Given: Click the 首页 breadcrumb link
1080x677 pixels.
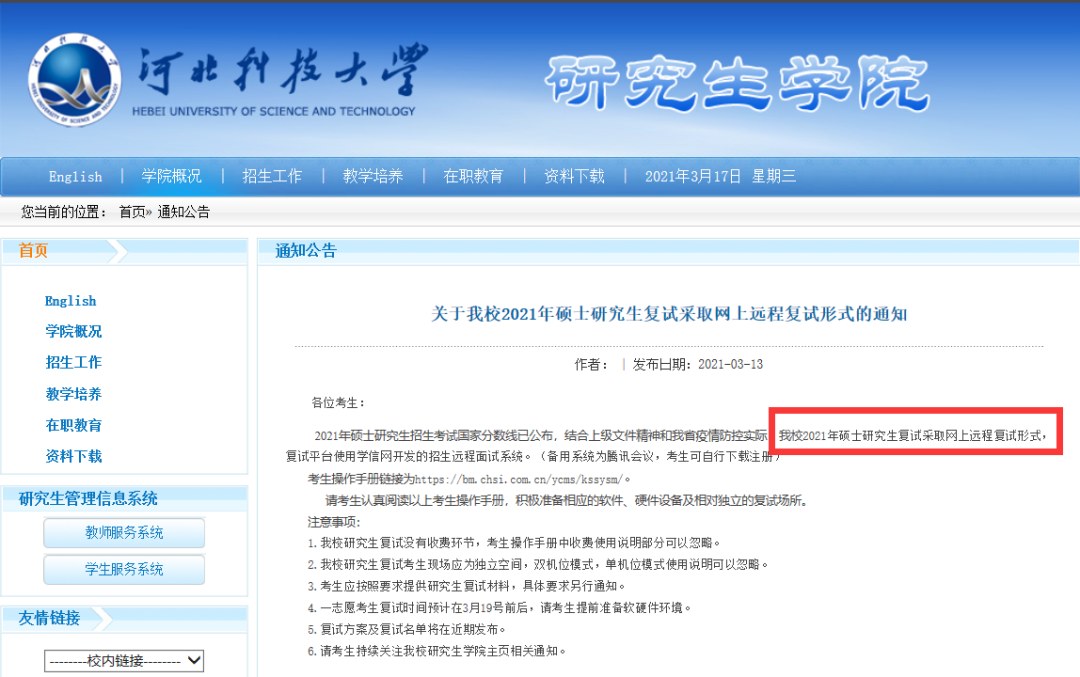Looking at the screenshot, I should (x=132, y=212).
